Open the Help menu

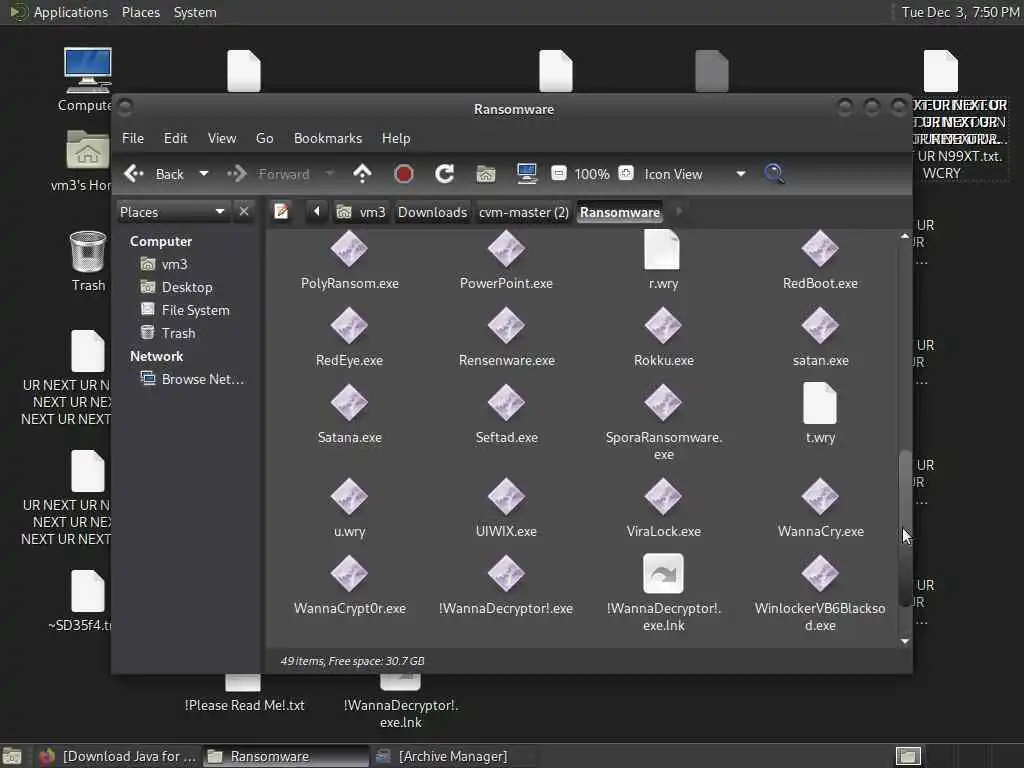(396, 138)
